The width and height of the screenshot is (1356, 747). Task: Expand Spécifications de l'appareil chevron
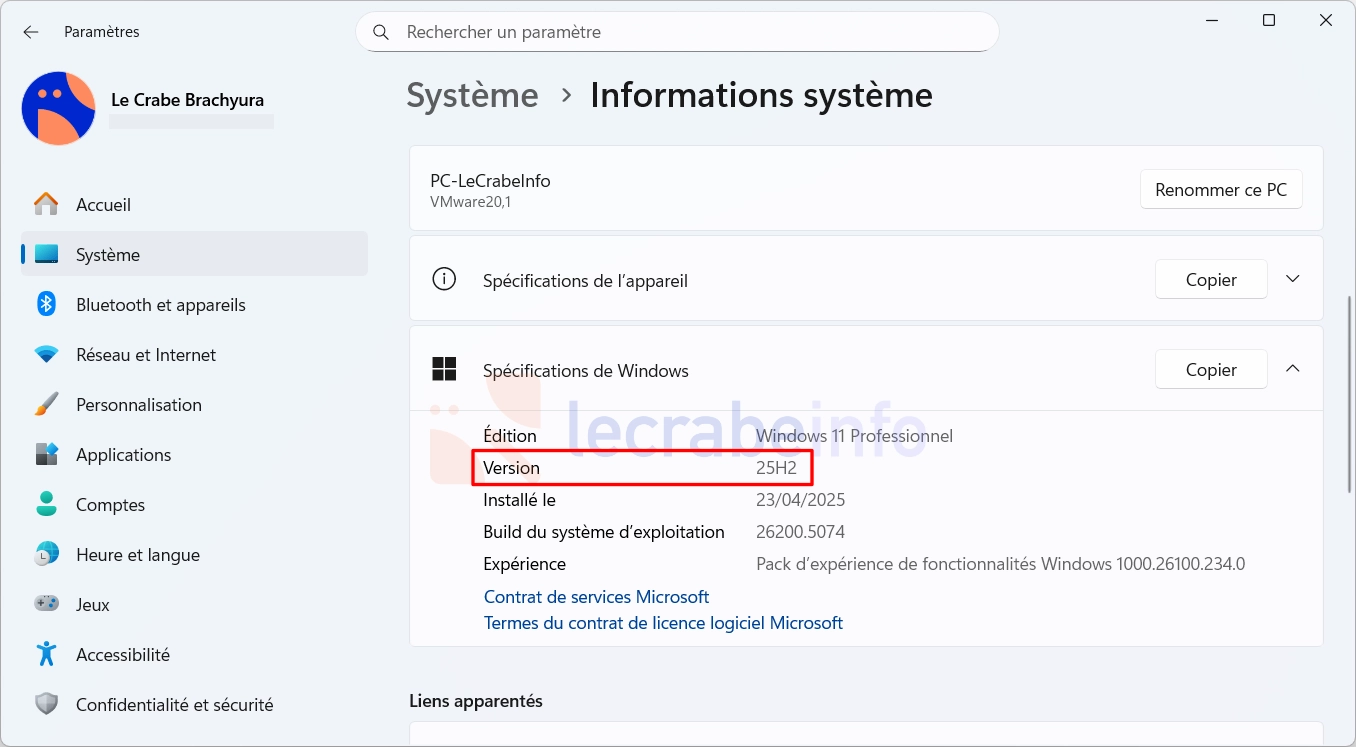coord(1293,279)
